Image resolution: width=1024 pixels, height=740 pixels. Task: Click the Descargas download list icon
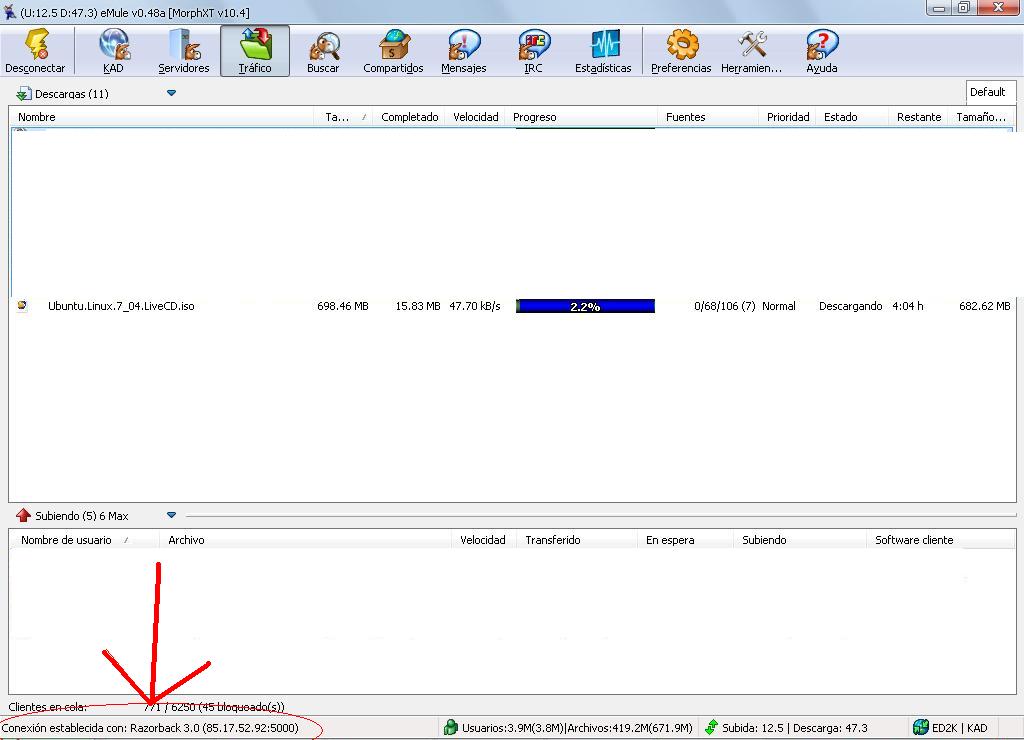(24, 94)
